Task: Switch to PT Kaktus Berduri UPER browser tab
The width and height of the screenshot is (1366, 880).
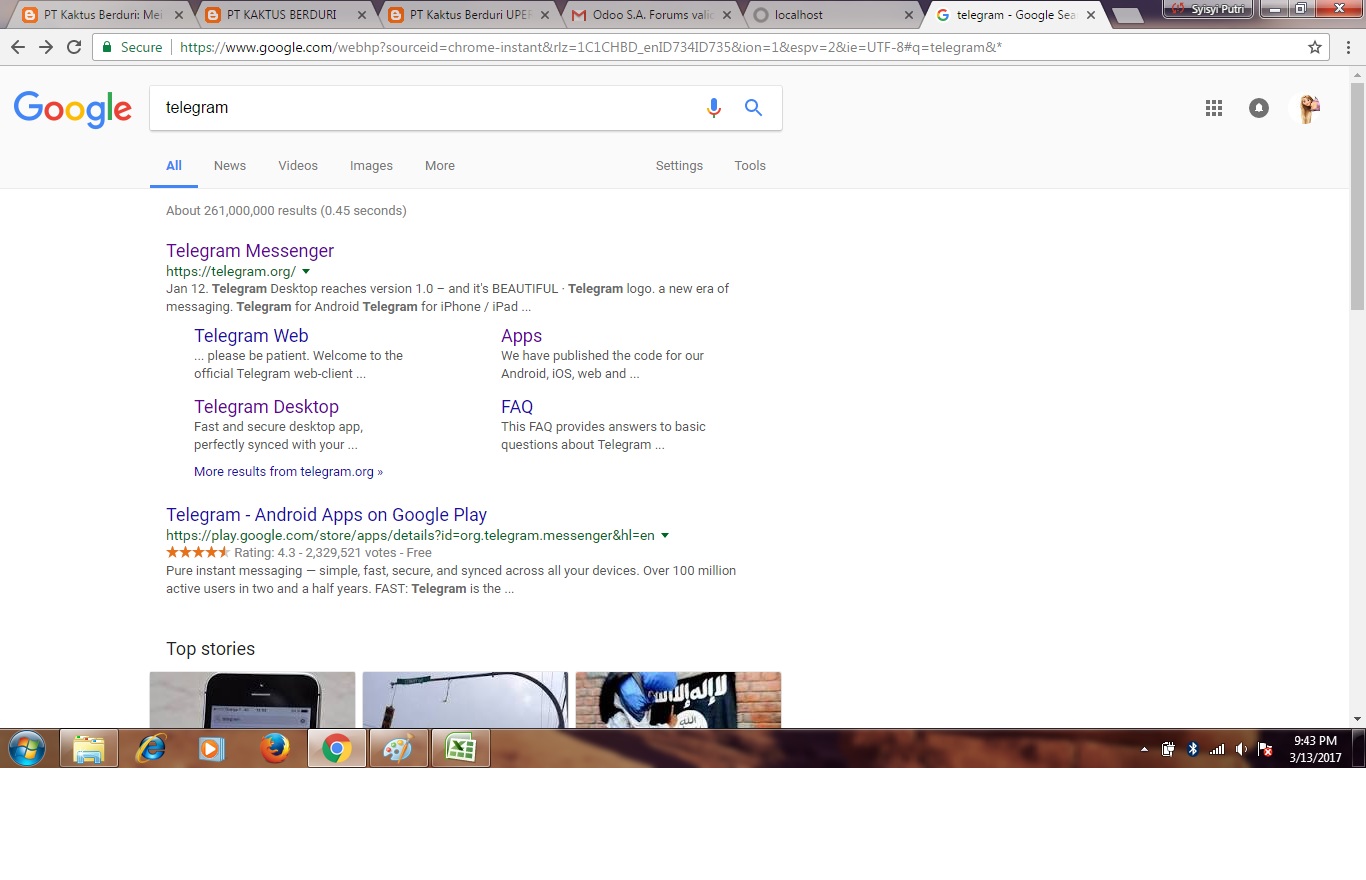Action: pos(466,15)
